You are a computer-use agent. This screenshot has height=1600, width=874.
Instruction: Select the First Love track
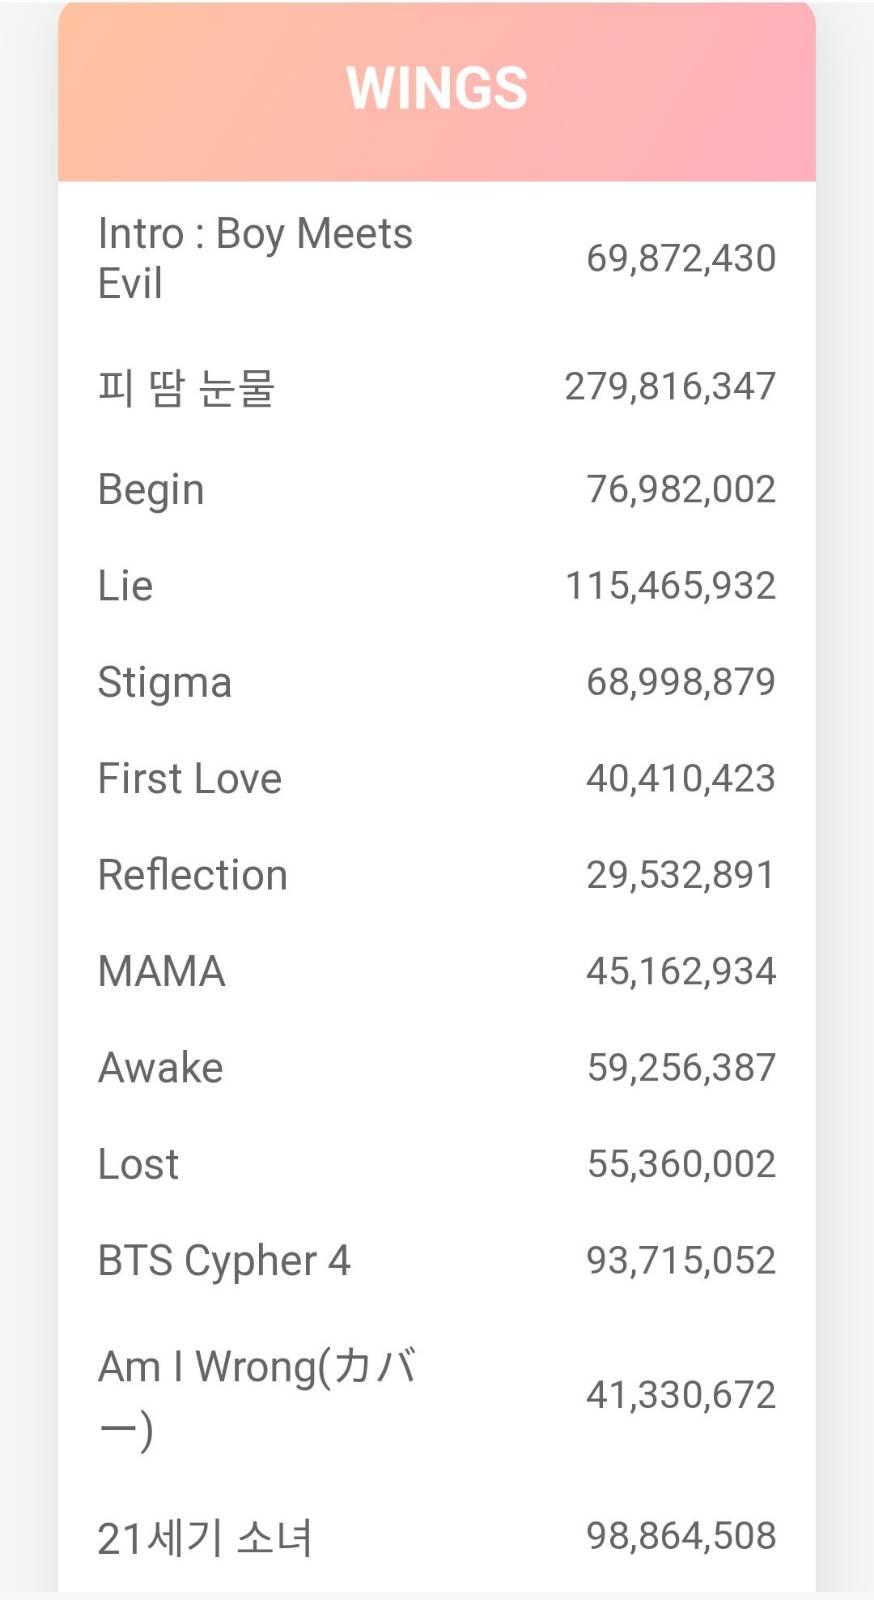click(x=190, y=779)
